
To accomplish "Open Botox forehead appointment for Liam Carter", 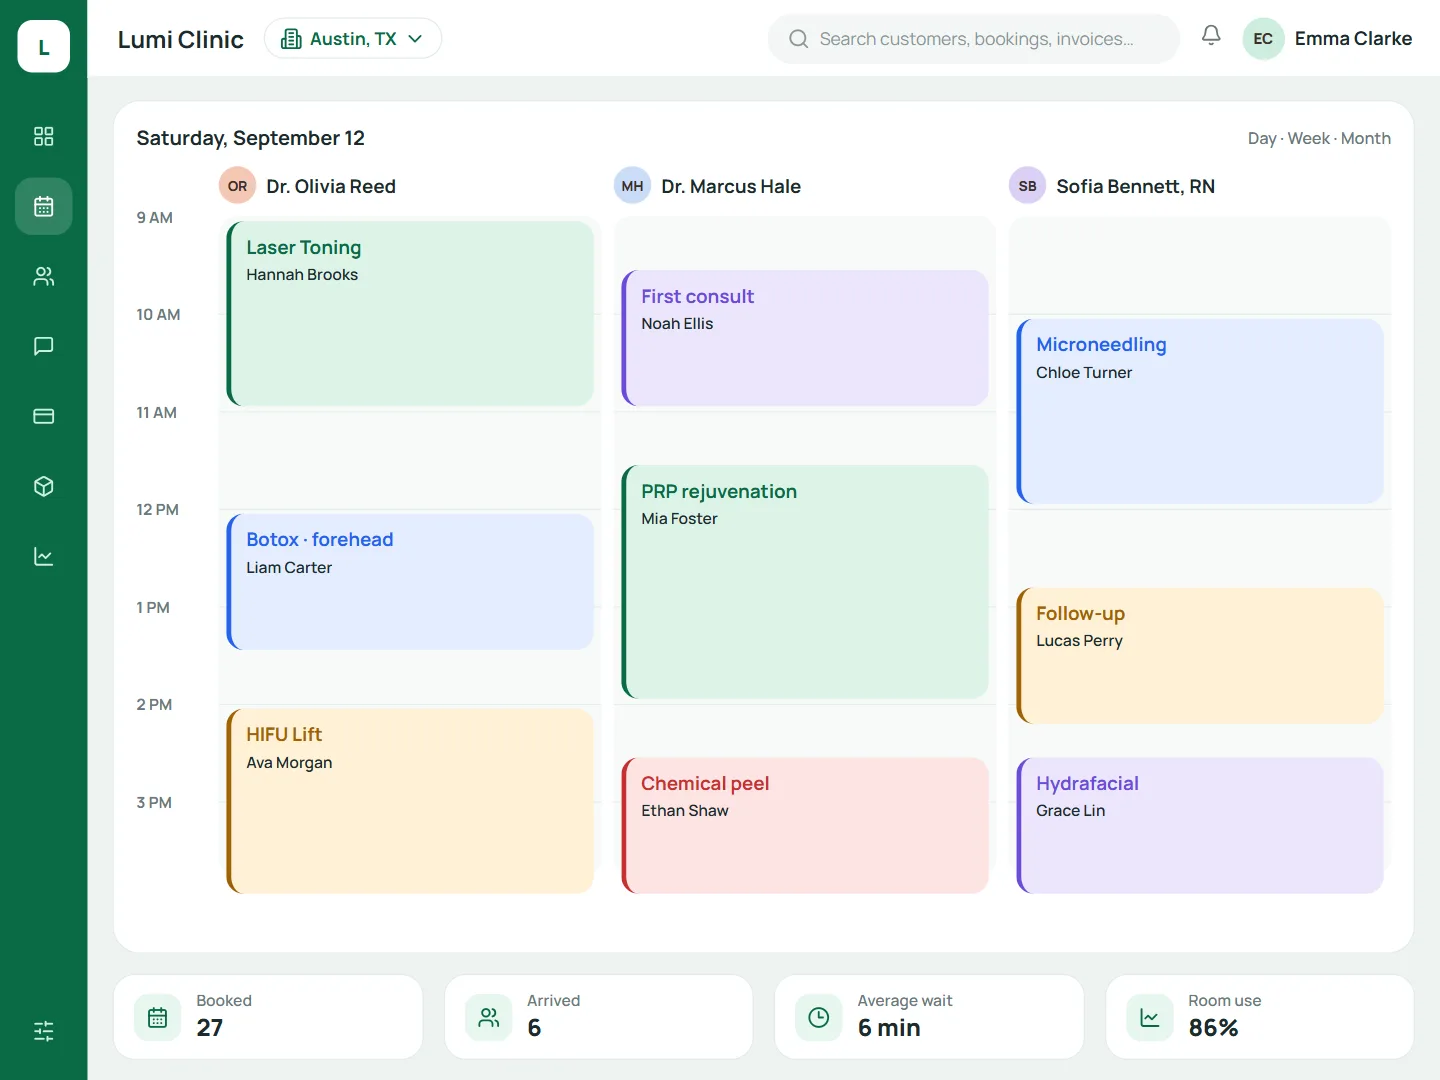I will tap(410, 582).
